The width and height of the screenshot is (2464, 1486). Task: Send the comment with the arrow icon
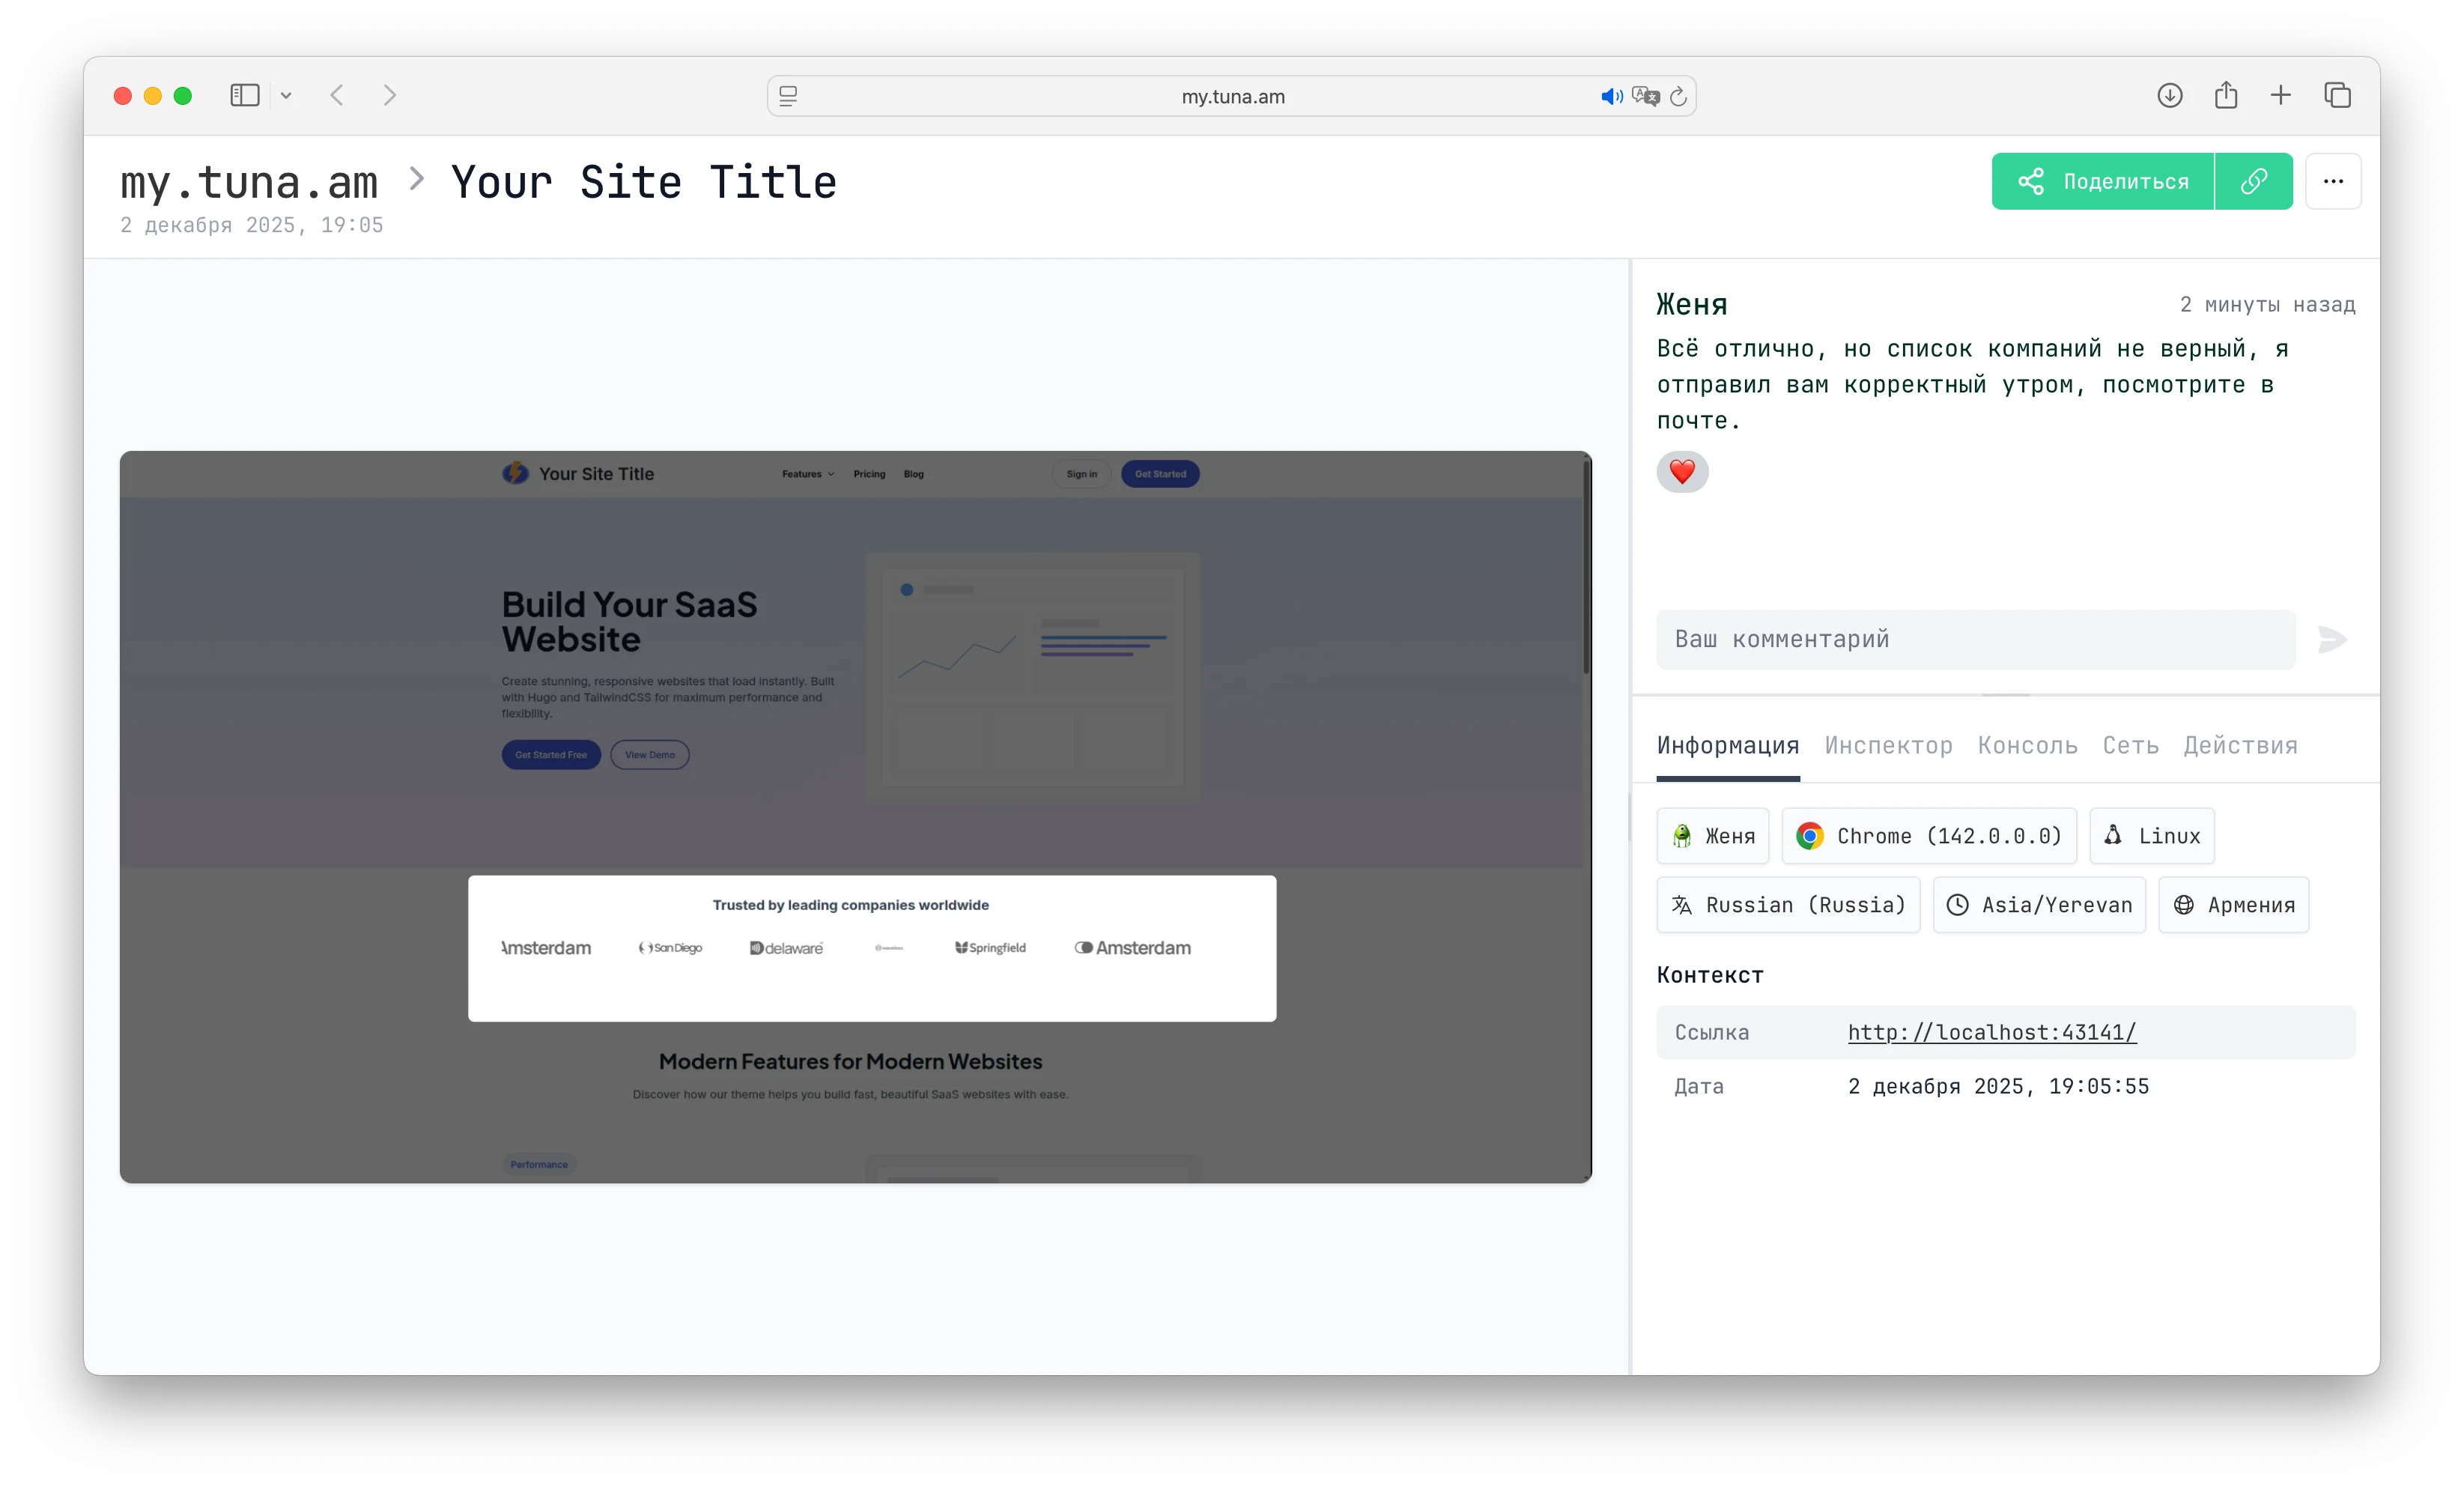point(2332,639)
